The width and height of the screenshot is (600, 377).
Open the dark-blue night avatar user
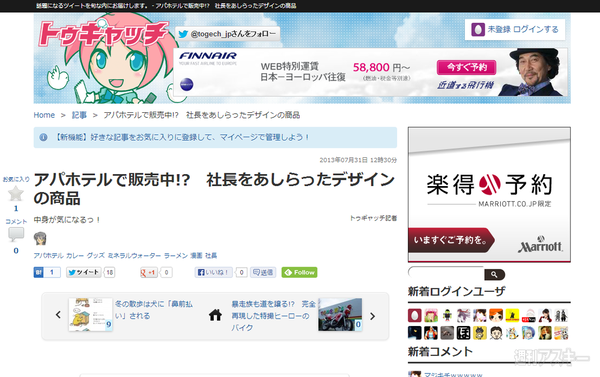pyautogui.click(x=414, y=333)
